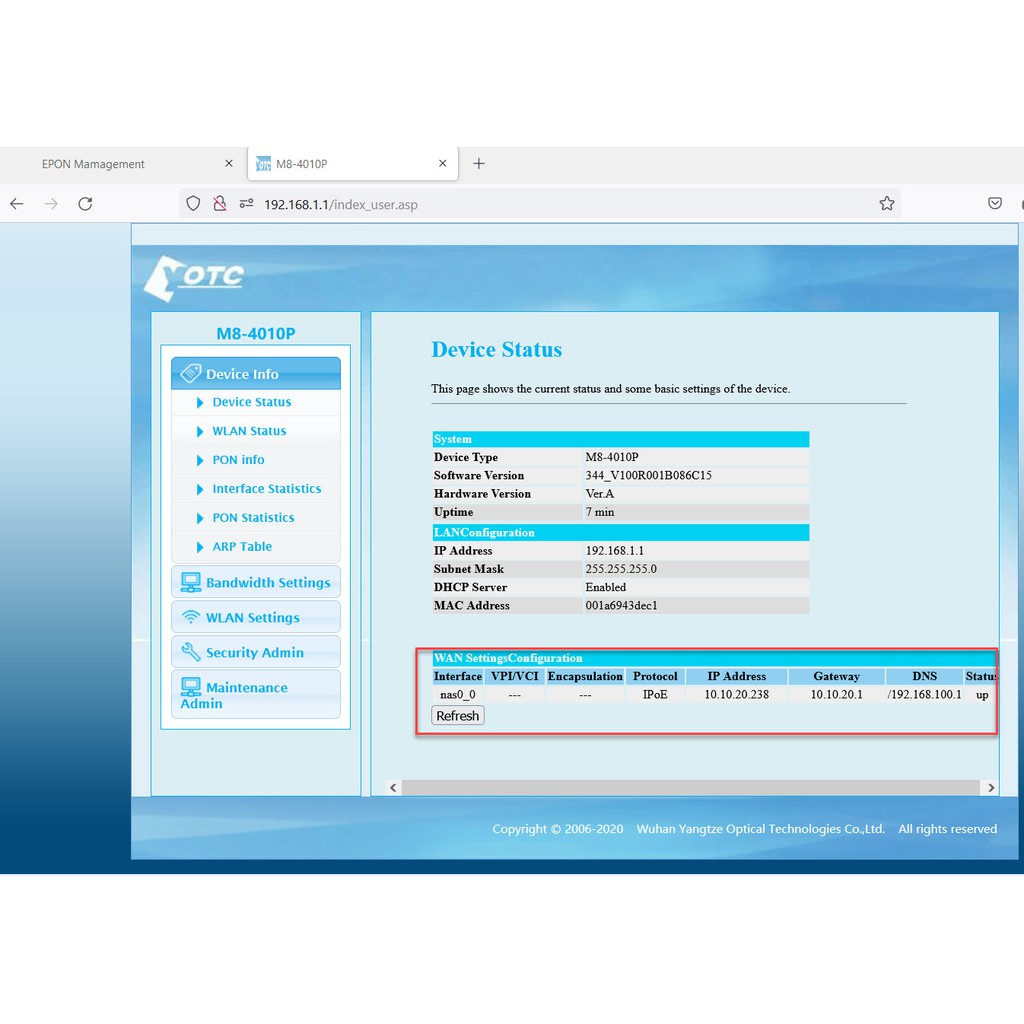Image resolution: width=1024 pixels, height=1024 pixels.
Task: Click the shield tracking protection icon
Action: (x=194, y=204)
